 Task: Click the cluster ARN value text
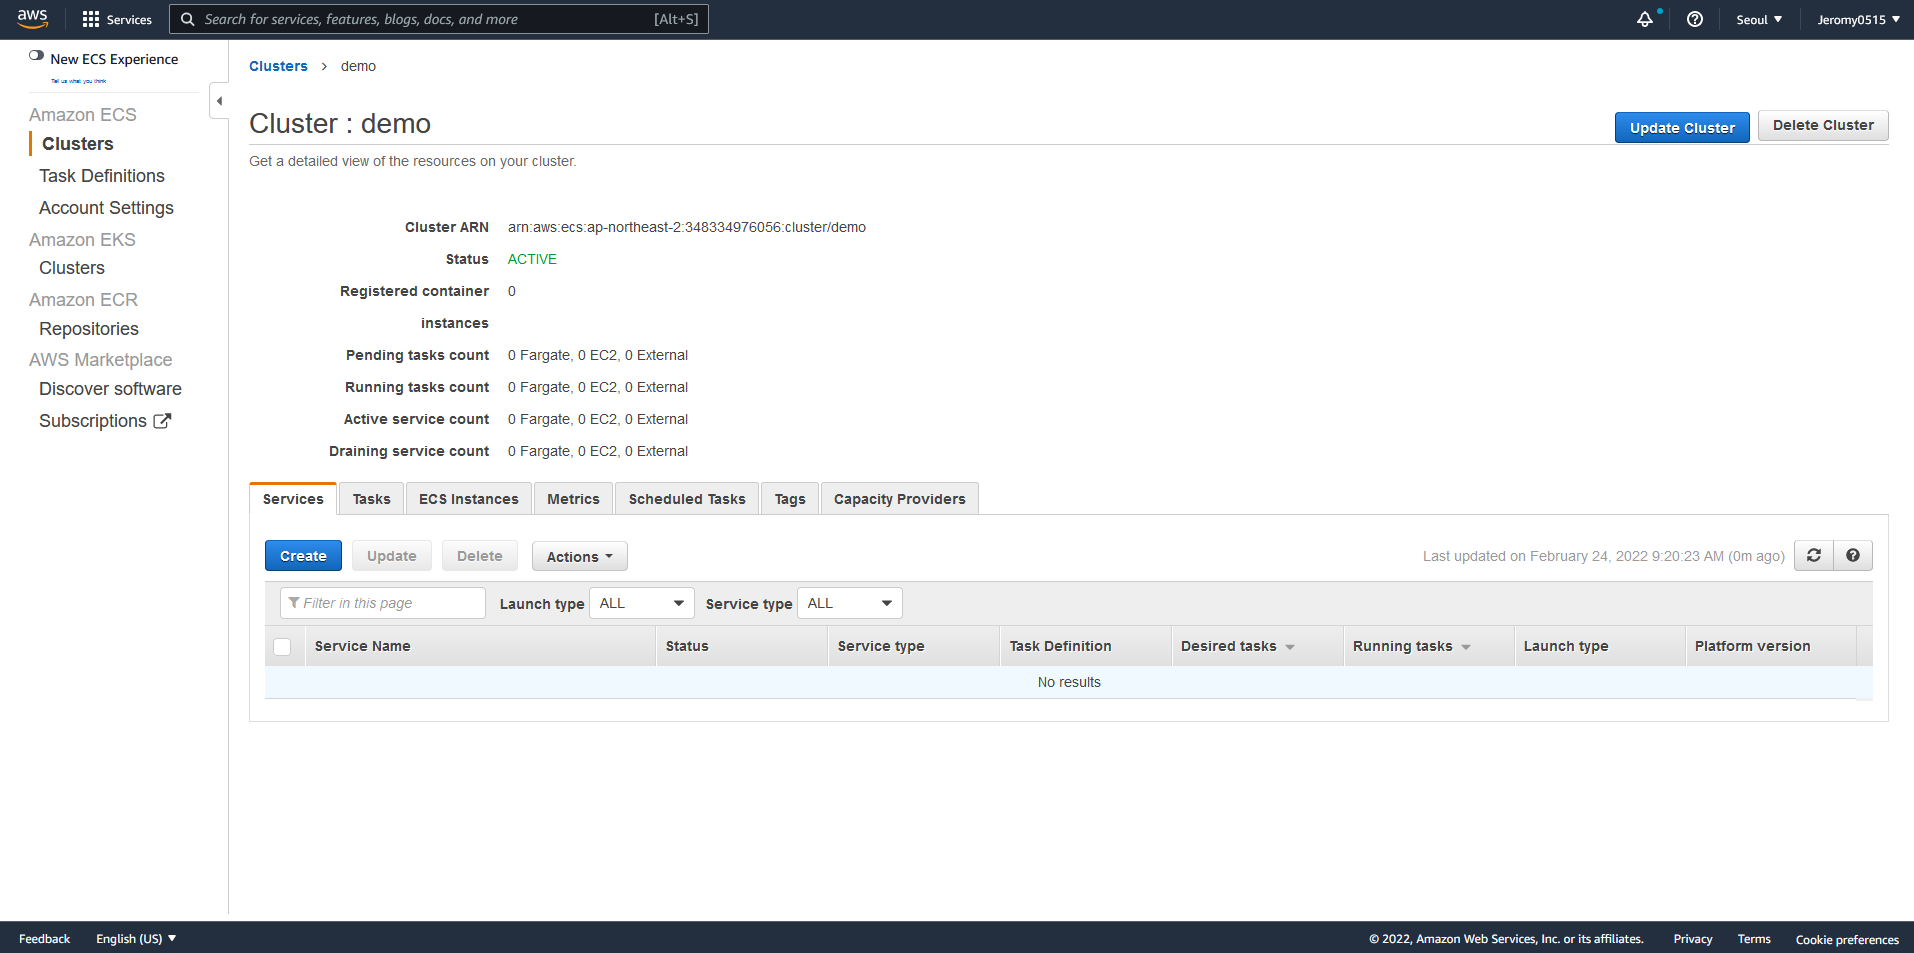point(687,227)
